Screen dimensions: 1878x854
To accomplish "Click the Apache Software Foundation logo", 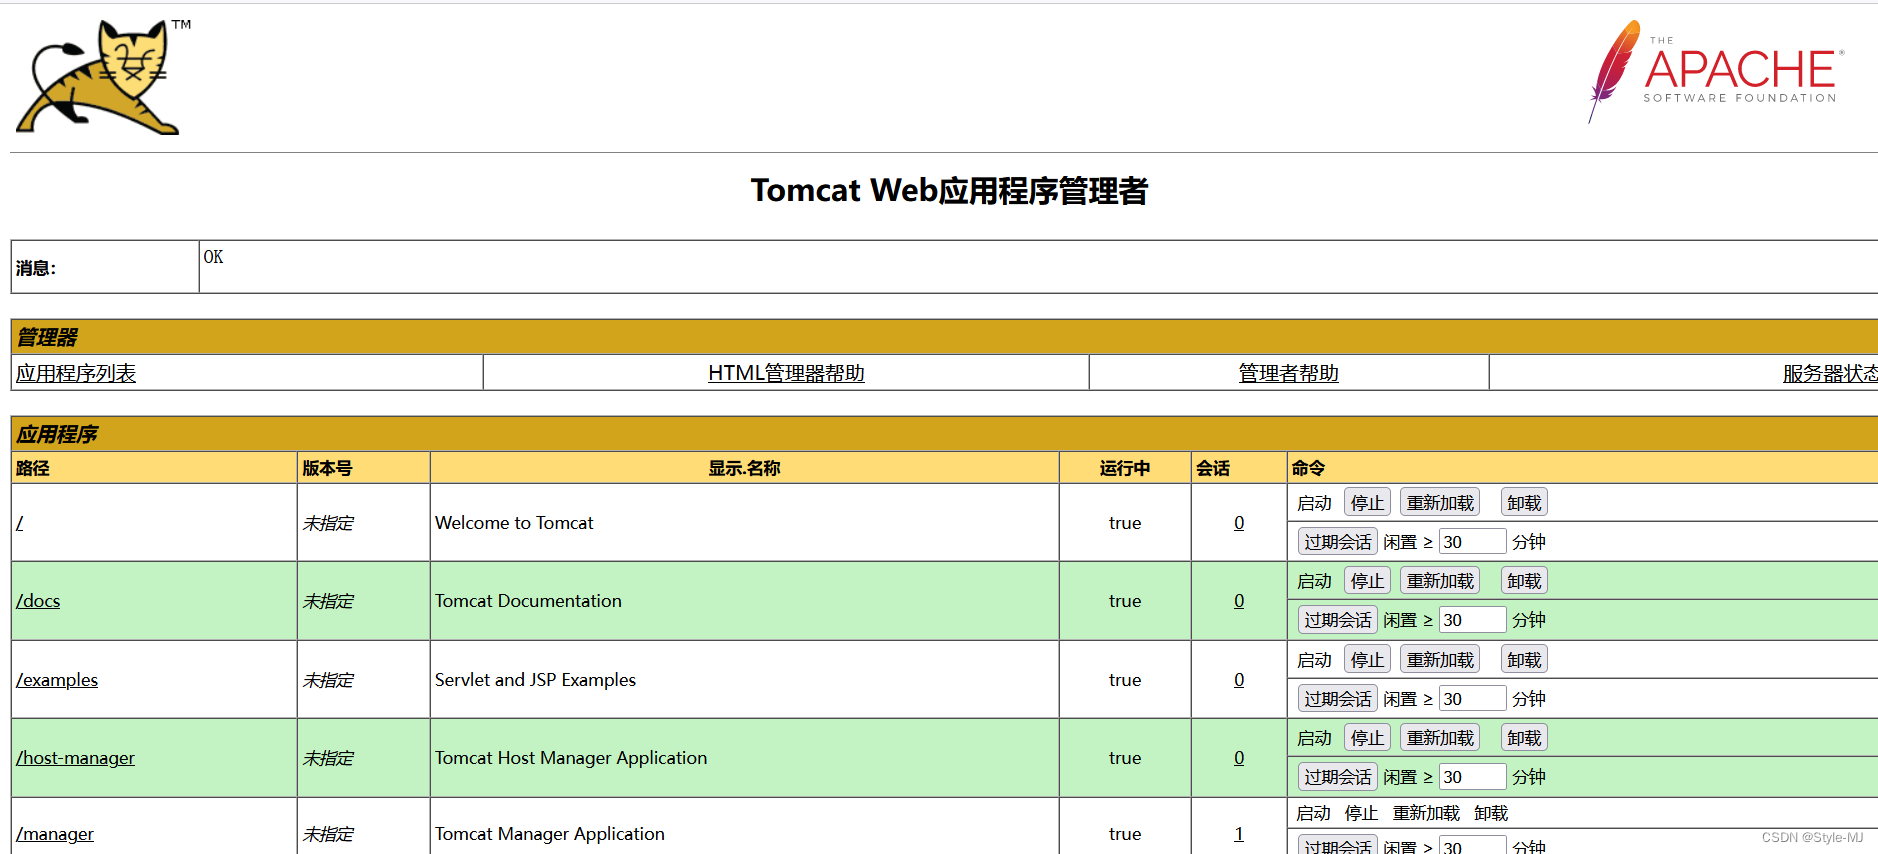I will pyautogui.click(x=1715, y=72).
